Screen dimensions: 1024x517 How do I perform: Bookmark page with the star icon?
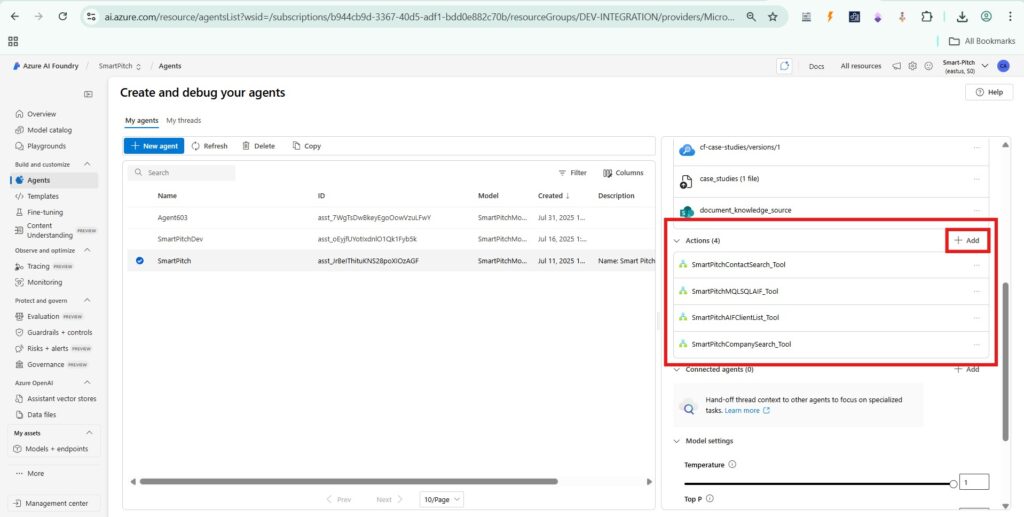[x=772, y=17]
